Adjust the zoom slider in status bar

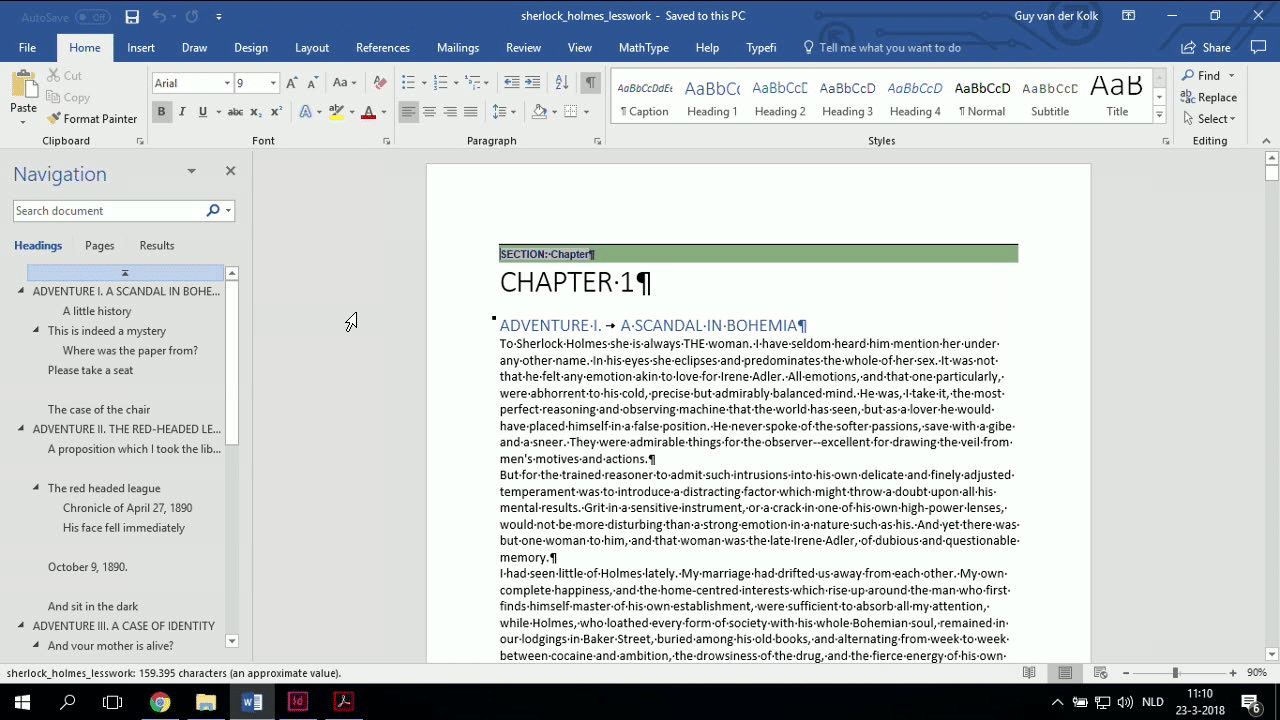tap(1175, 673)
